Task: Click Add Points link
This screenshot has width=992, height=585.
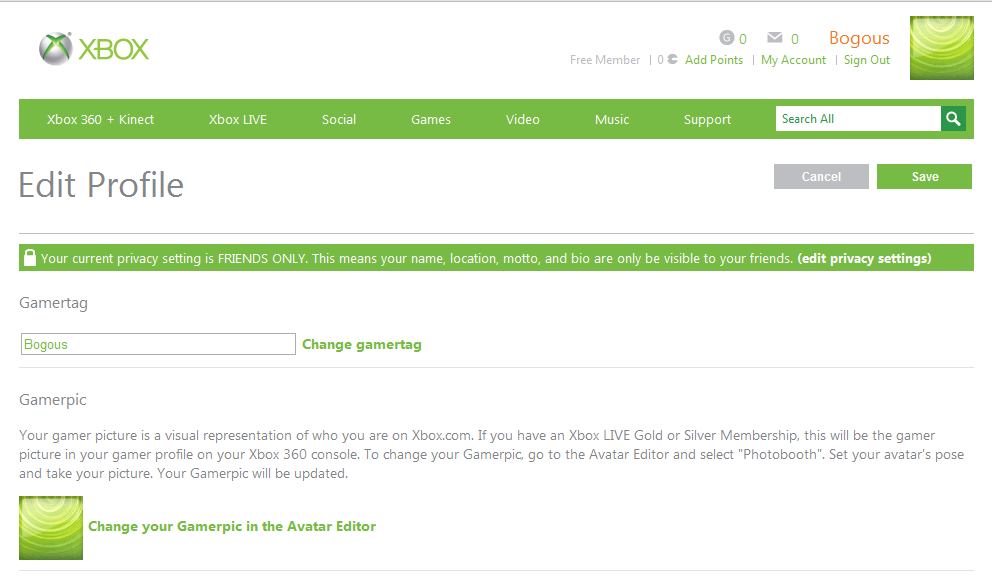Action: [x=714, y=59]
